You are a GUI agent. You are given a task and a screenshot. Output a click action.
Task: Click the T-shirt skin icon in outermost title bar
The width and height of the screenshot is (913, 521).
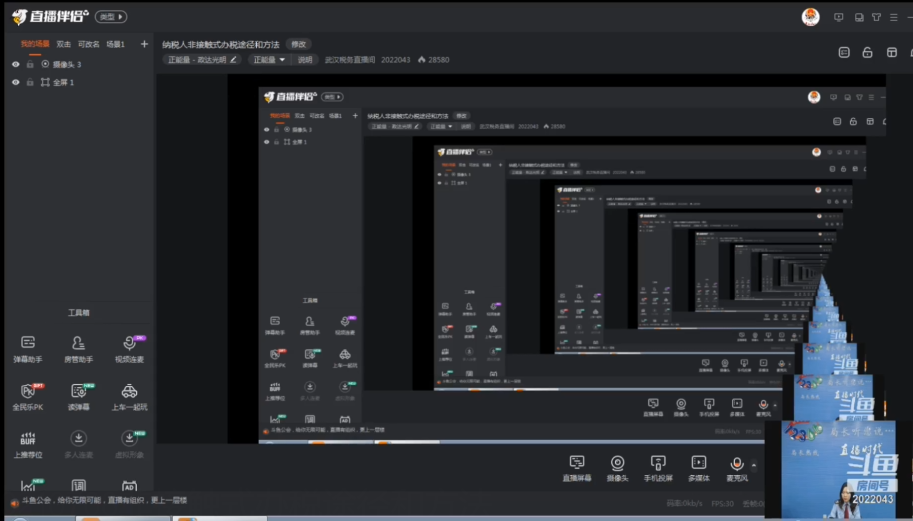tap(876, 17)
